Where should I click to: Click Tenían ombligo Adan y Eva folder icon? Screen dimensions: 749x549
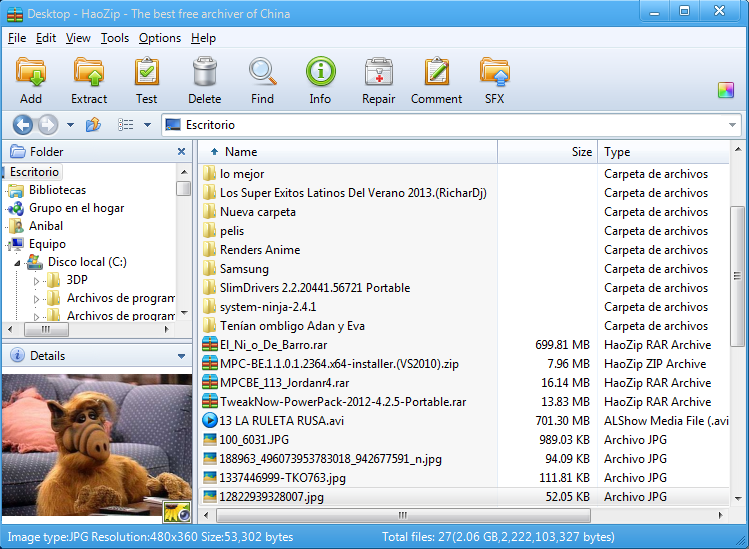(x=210, y=326)
